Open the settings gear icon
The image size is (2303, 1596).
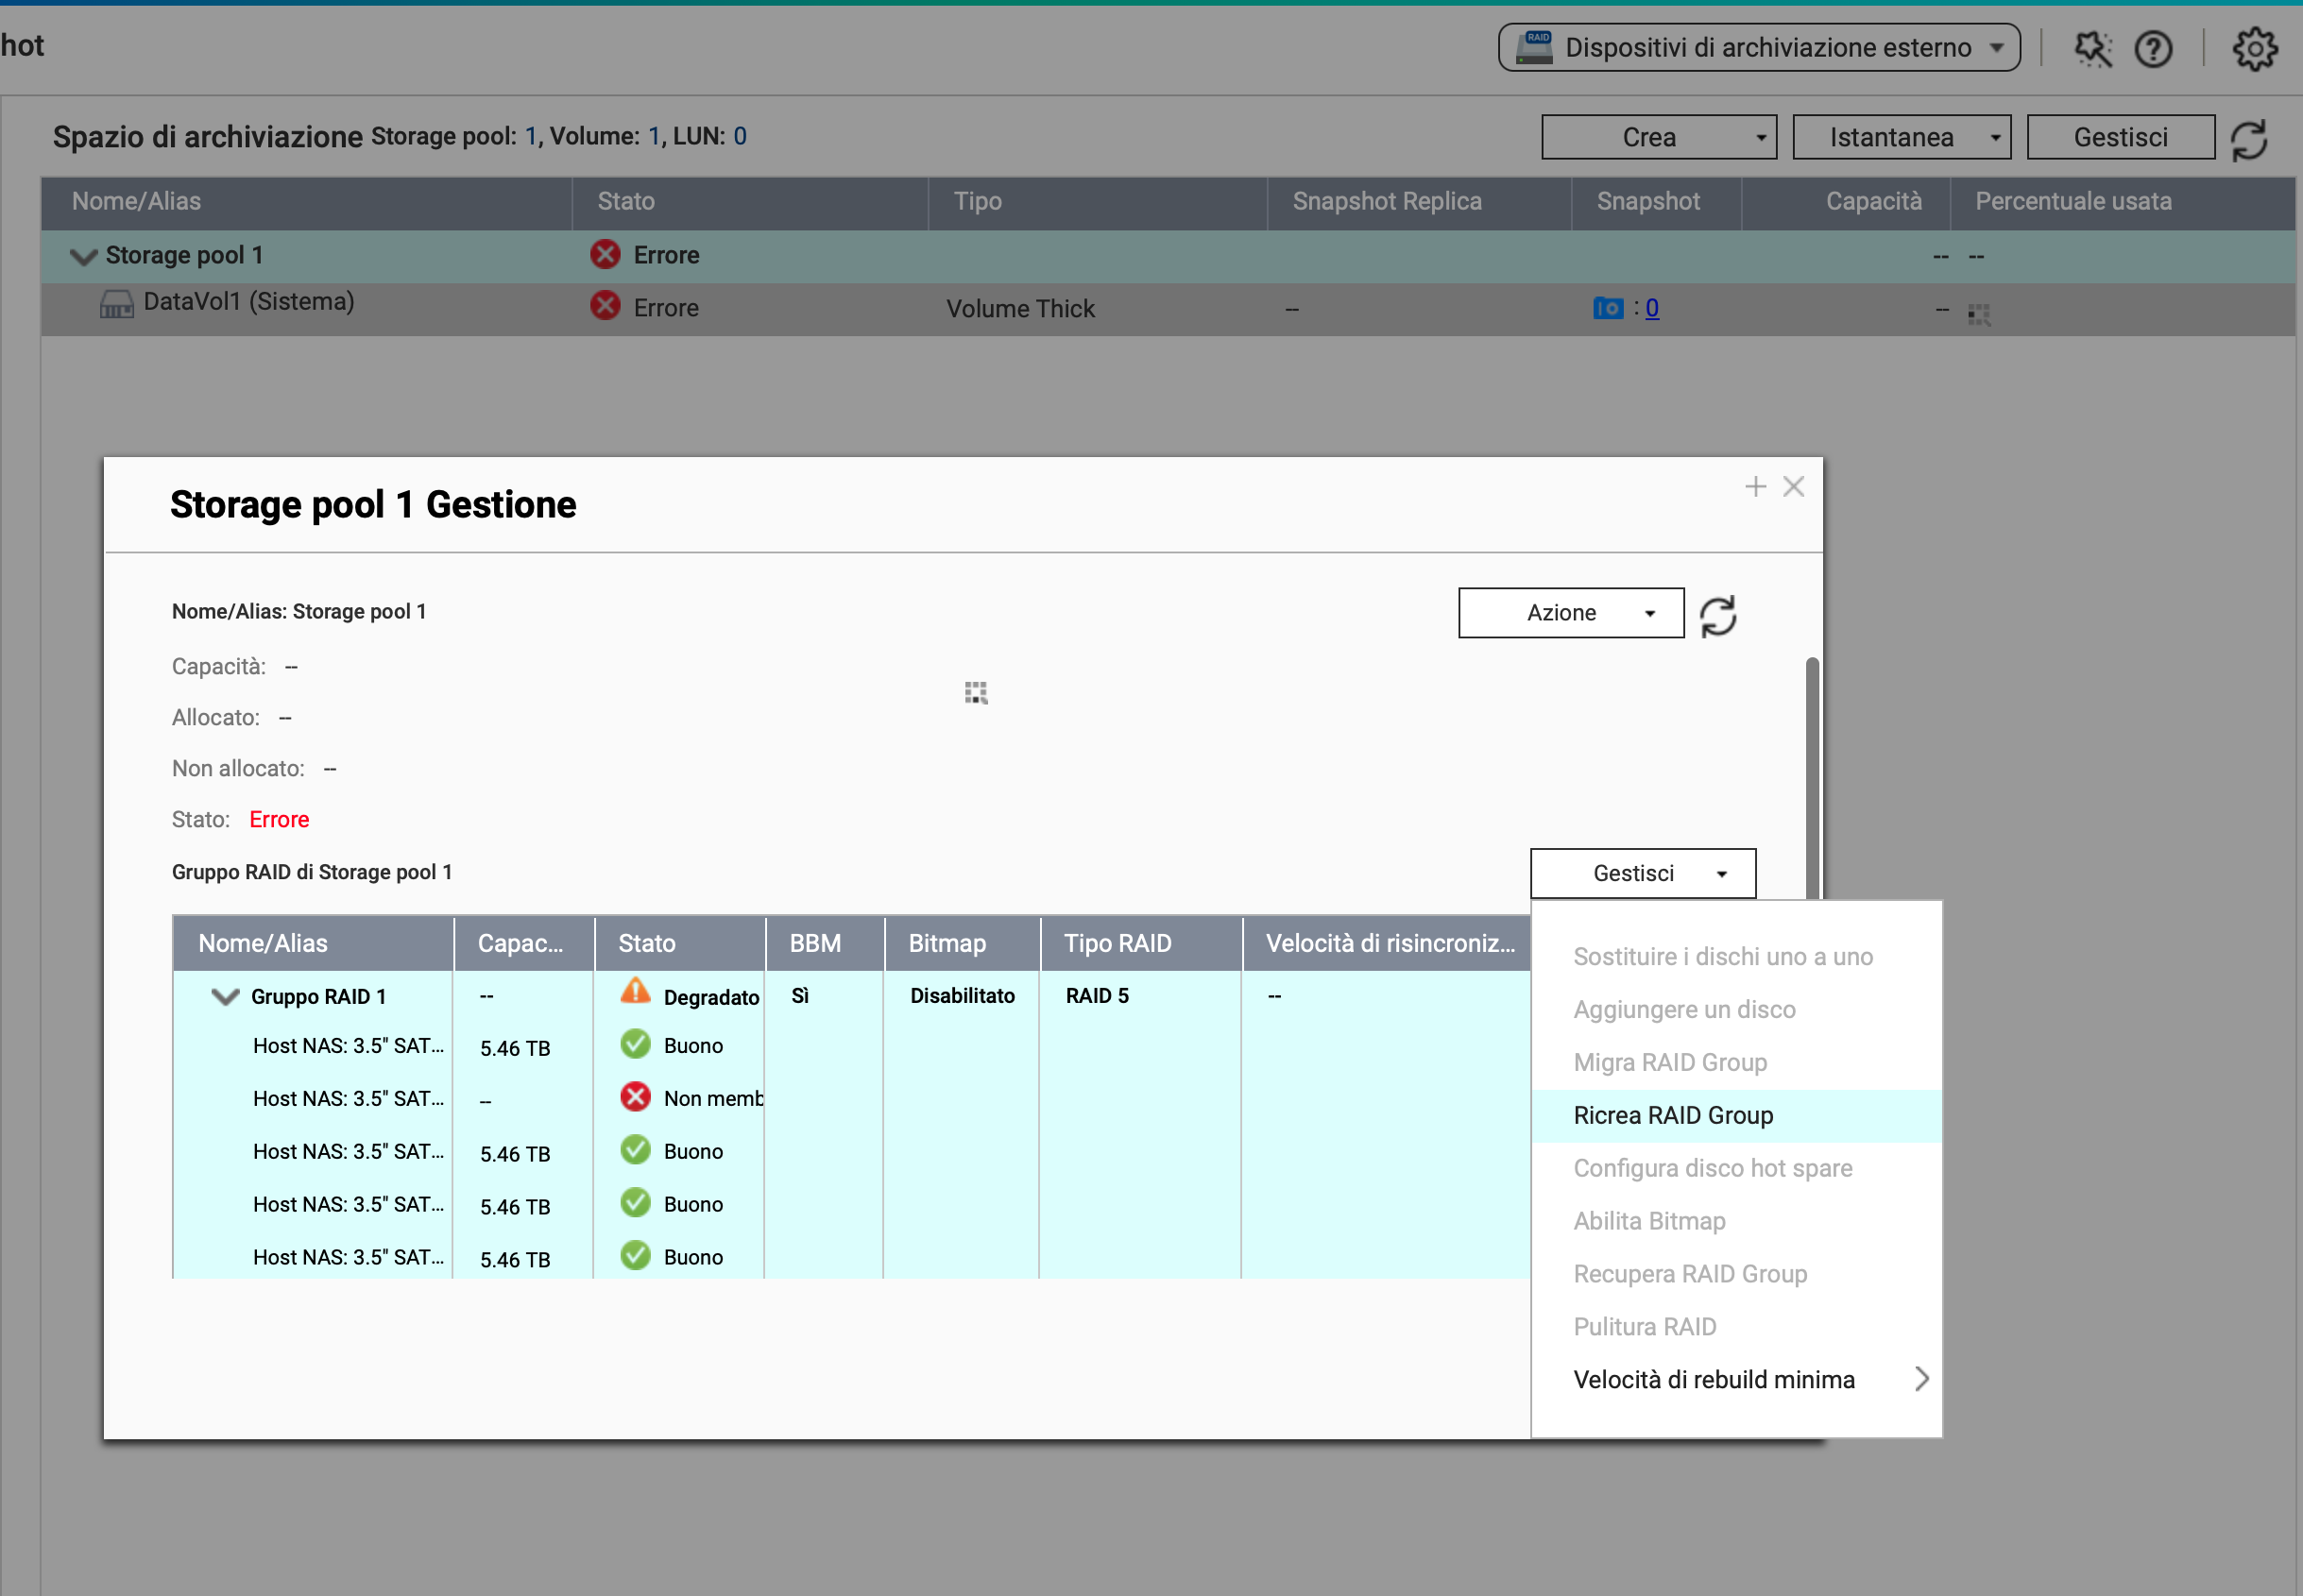[x=2254, y=49]
